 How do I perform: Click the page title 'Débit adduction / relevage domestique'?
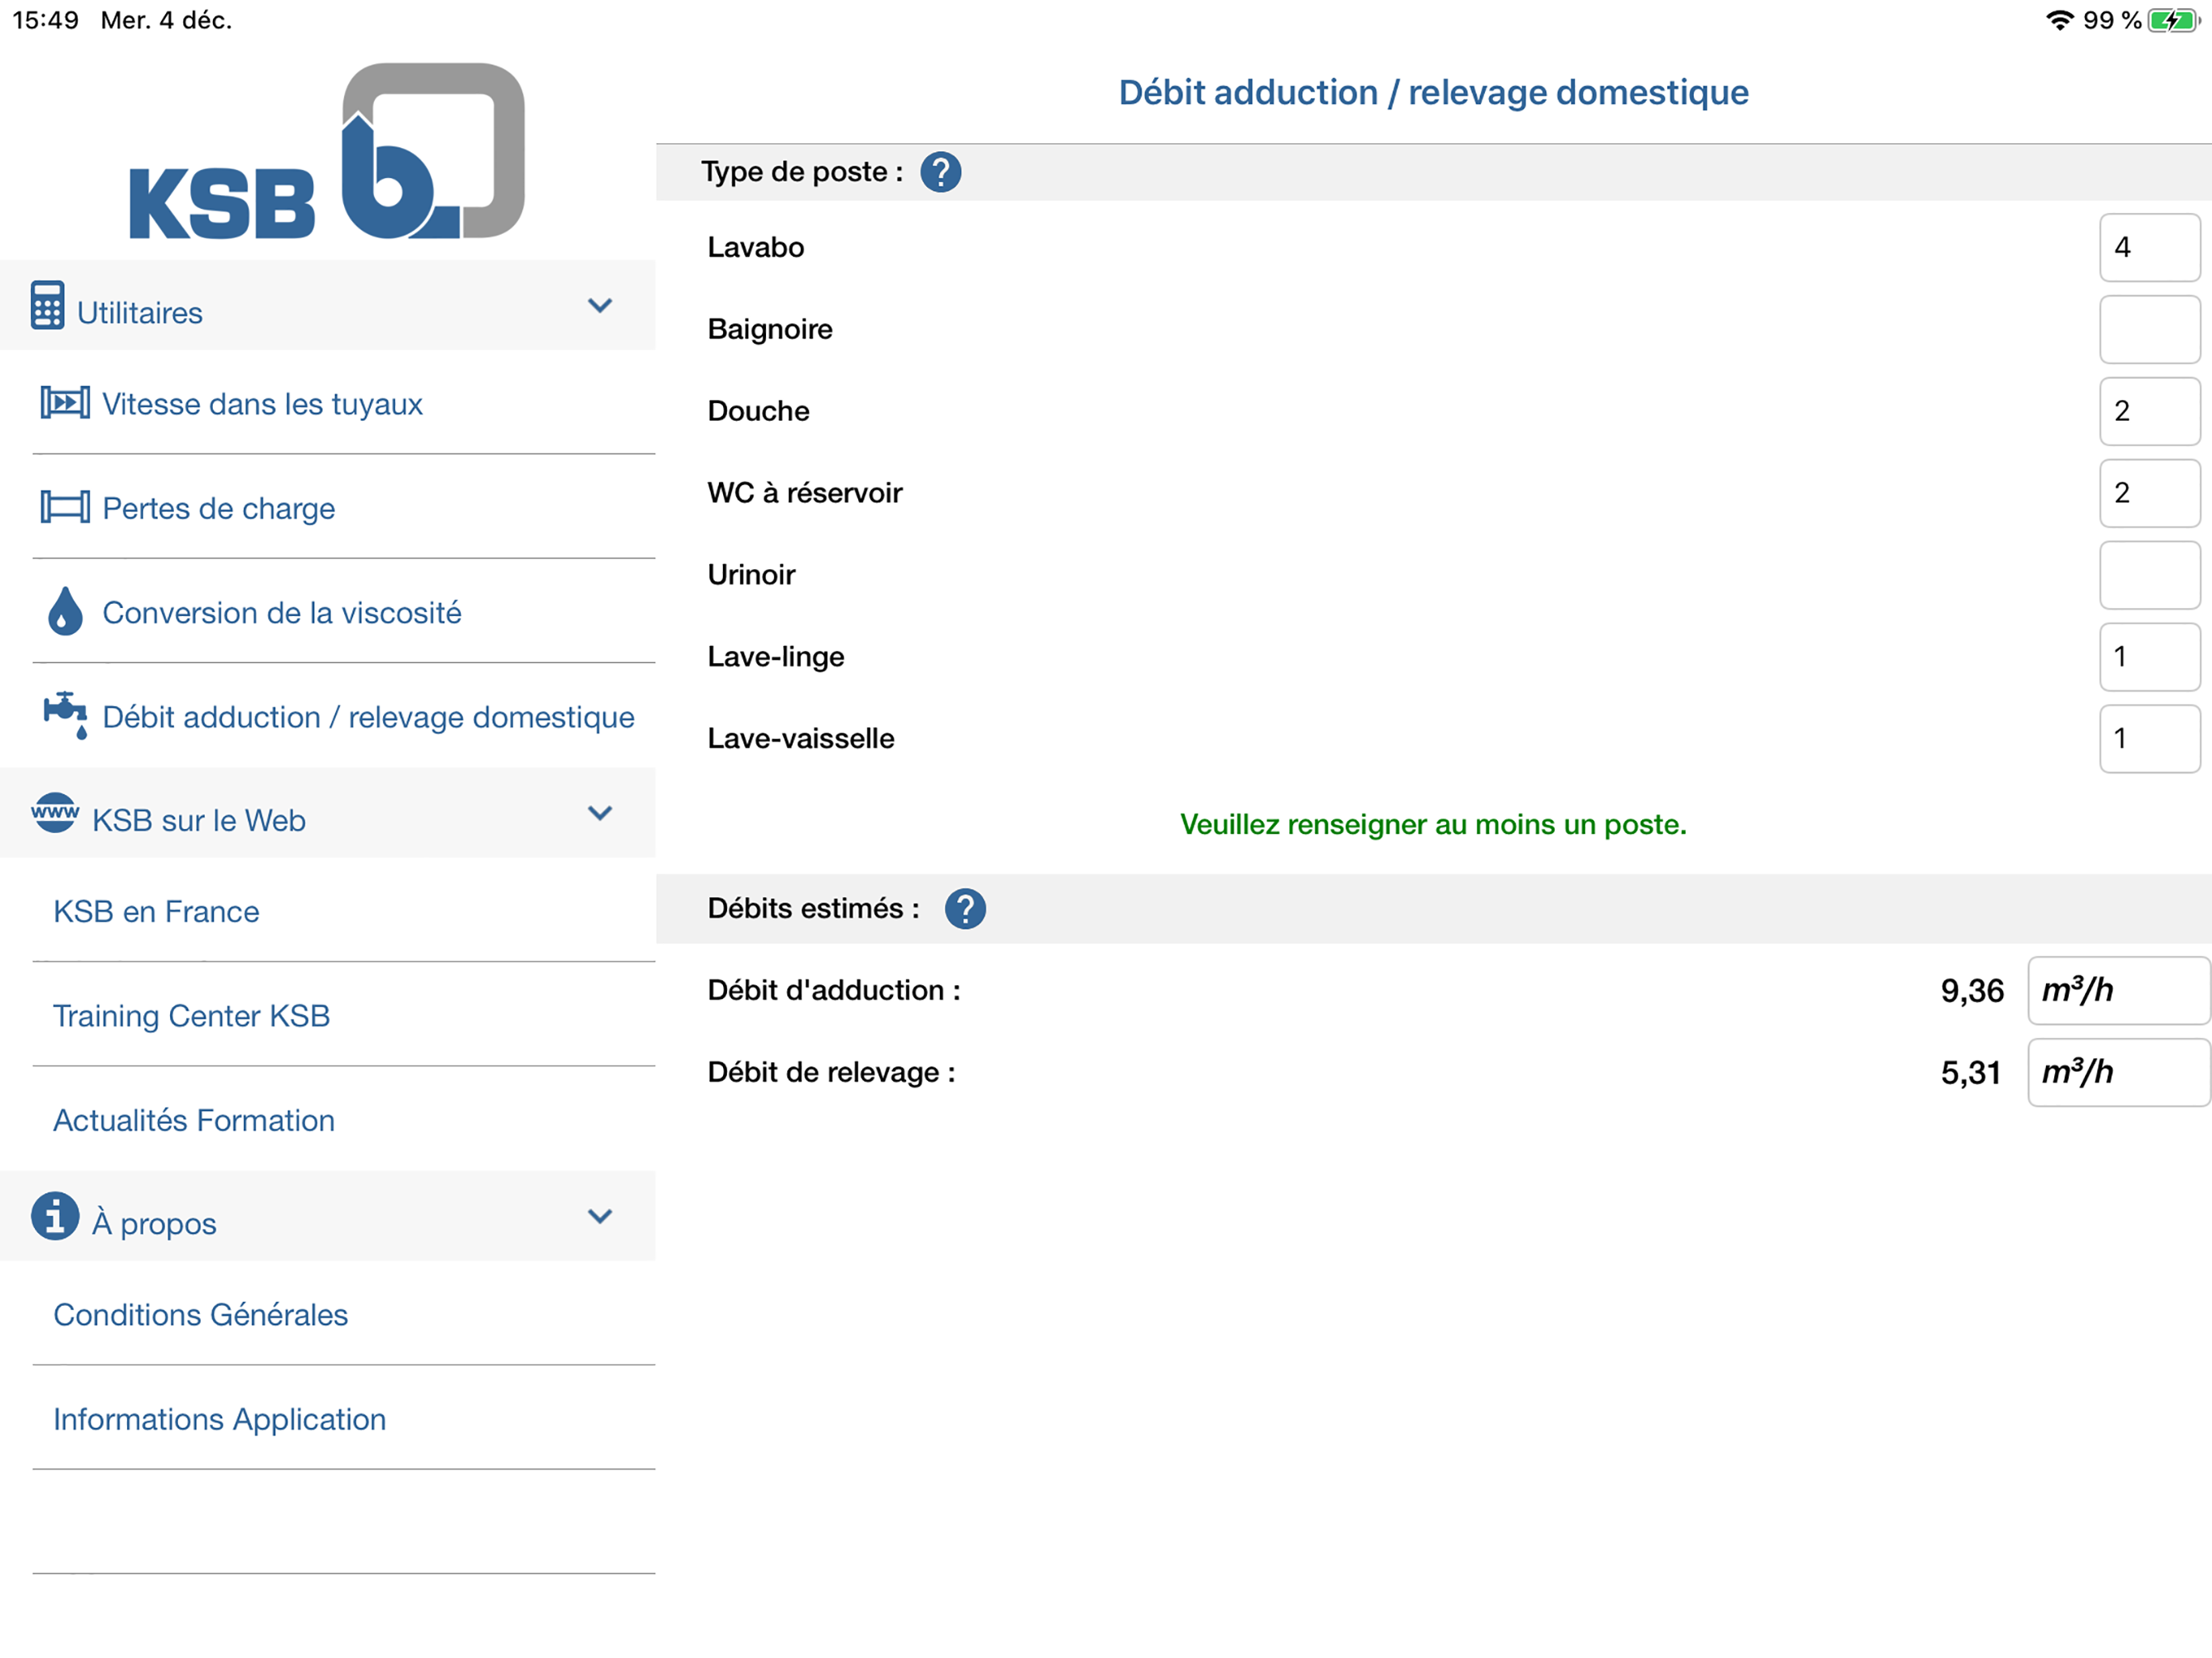pos(1433,92)
